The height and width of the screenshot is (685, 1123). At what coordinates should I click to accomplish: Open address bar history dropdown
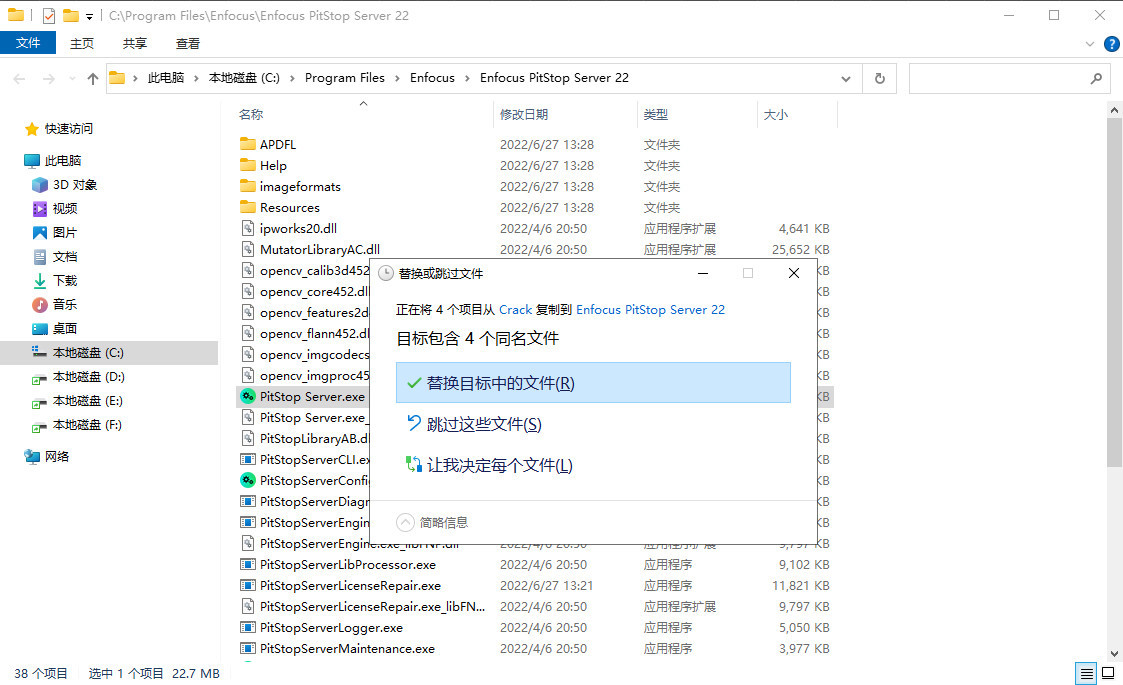point(846,79)
